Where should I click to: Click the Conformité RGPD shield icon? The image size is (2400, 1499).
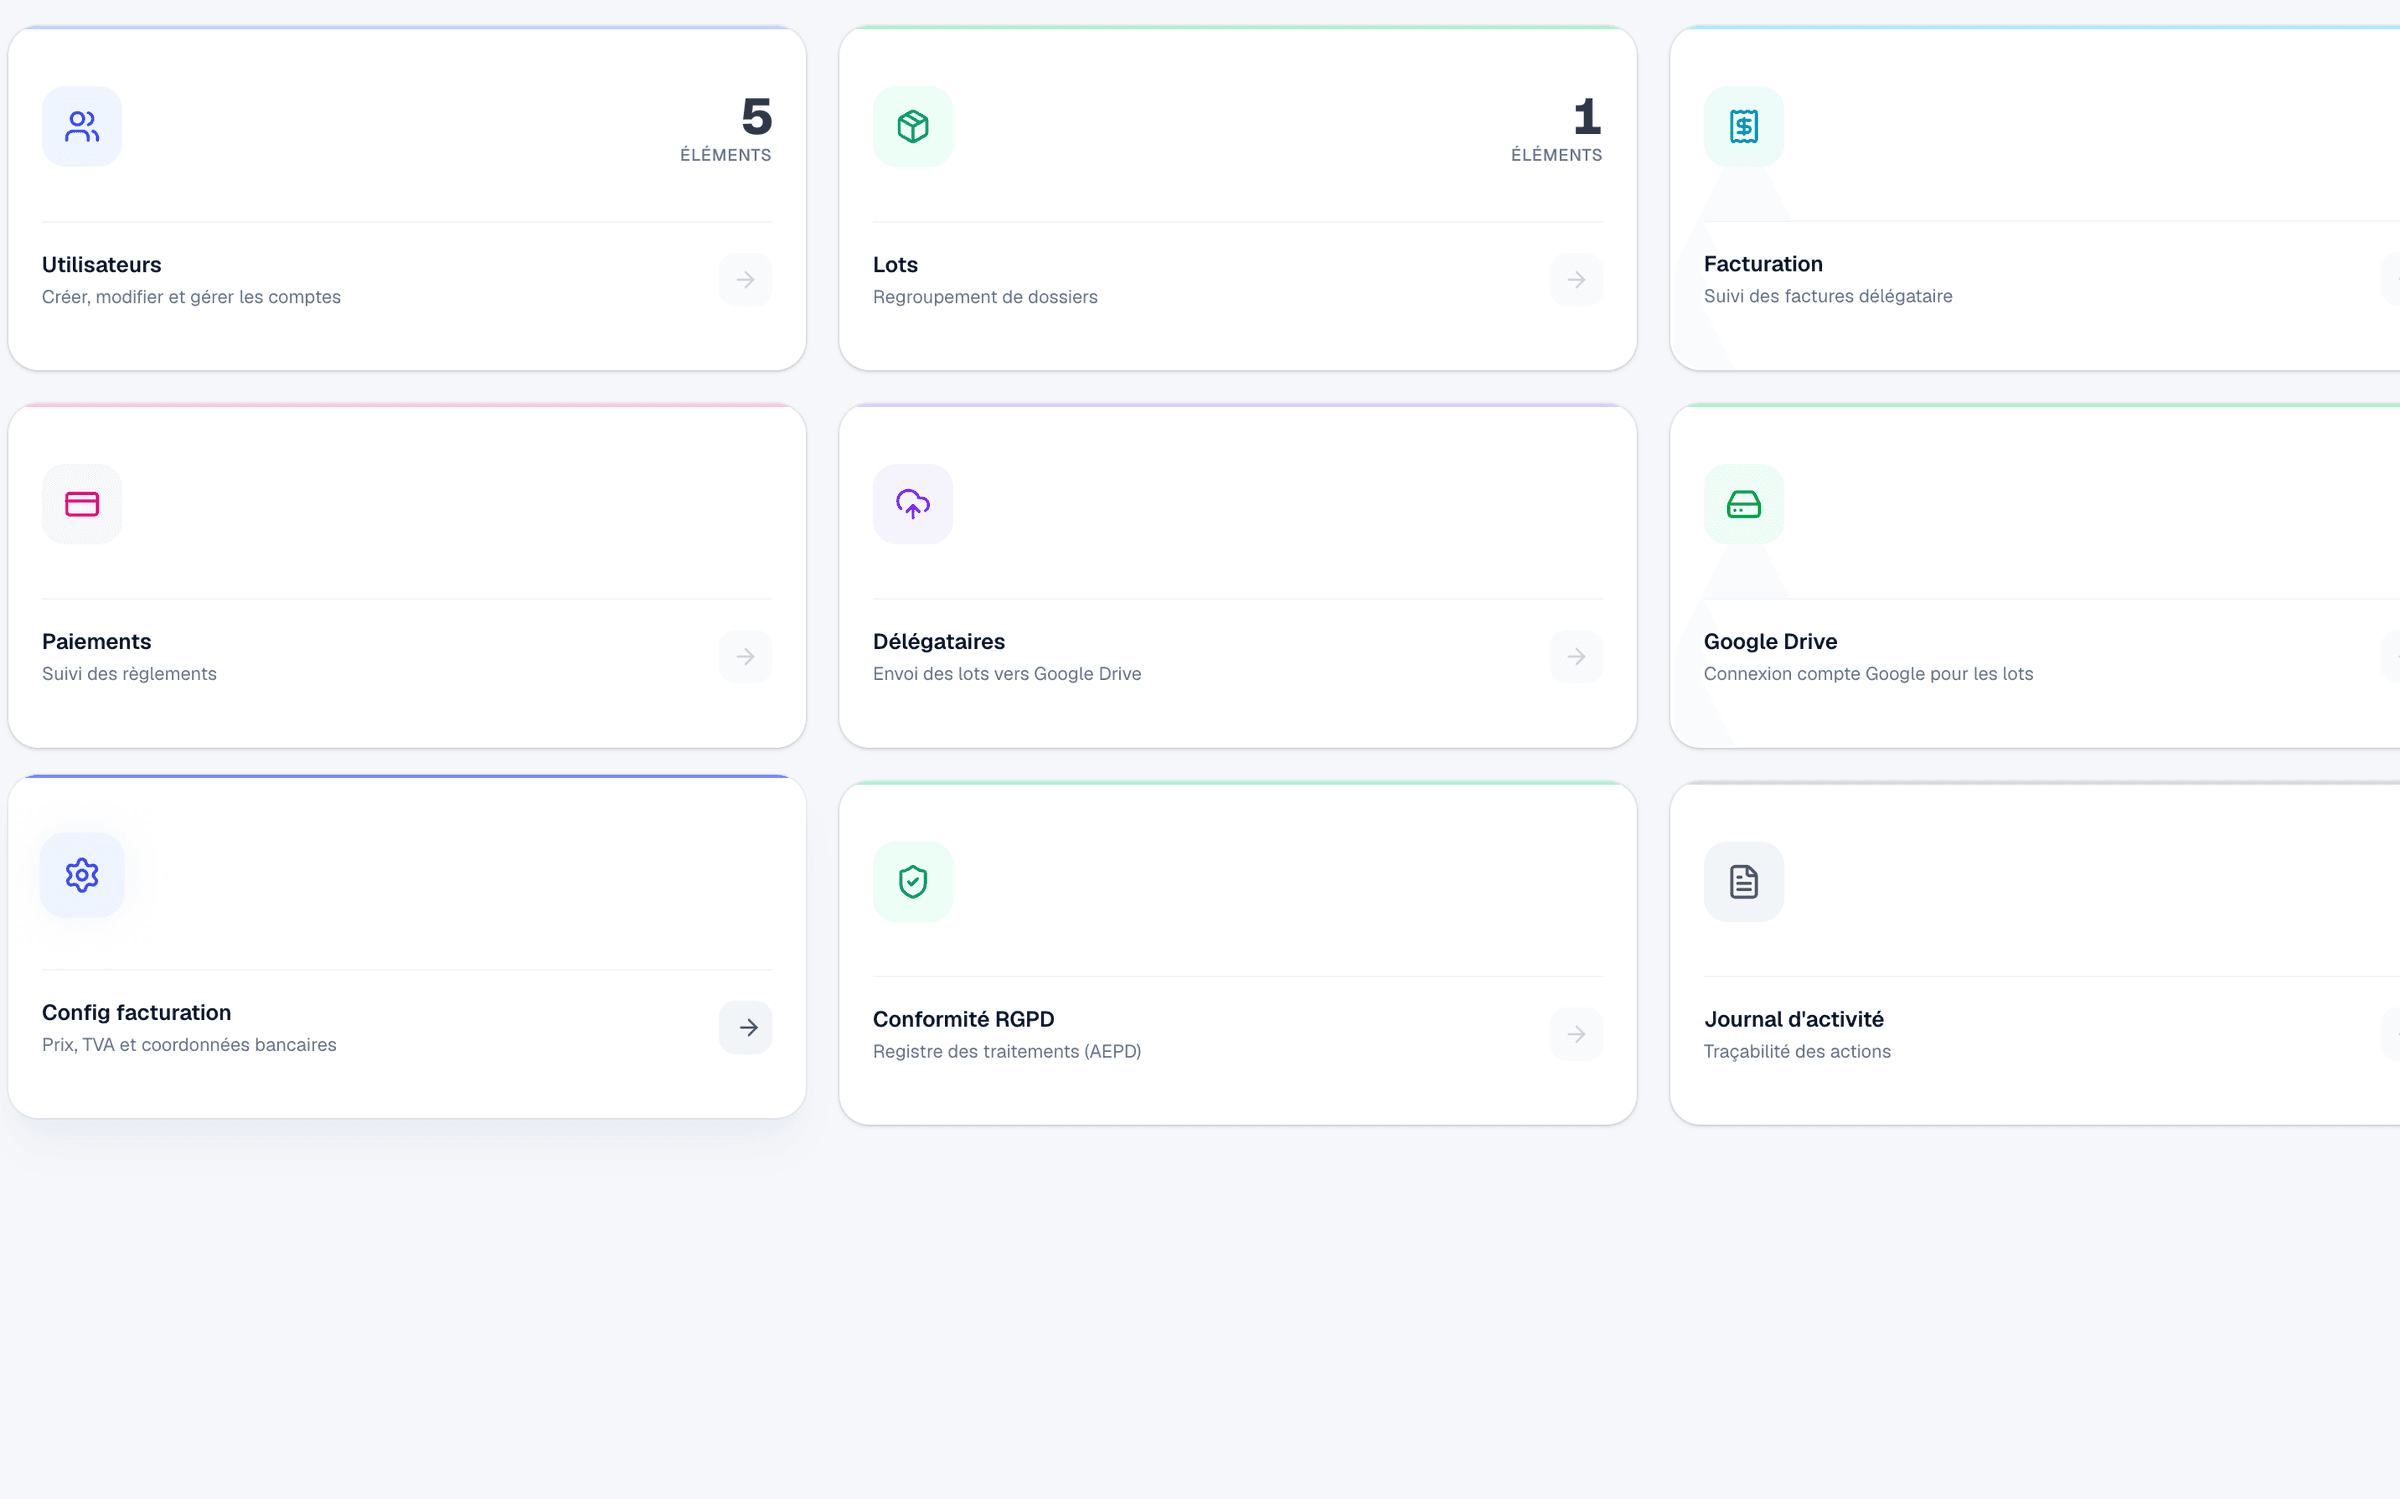pyautogui.click(x=913, y=881)
